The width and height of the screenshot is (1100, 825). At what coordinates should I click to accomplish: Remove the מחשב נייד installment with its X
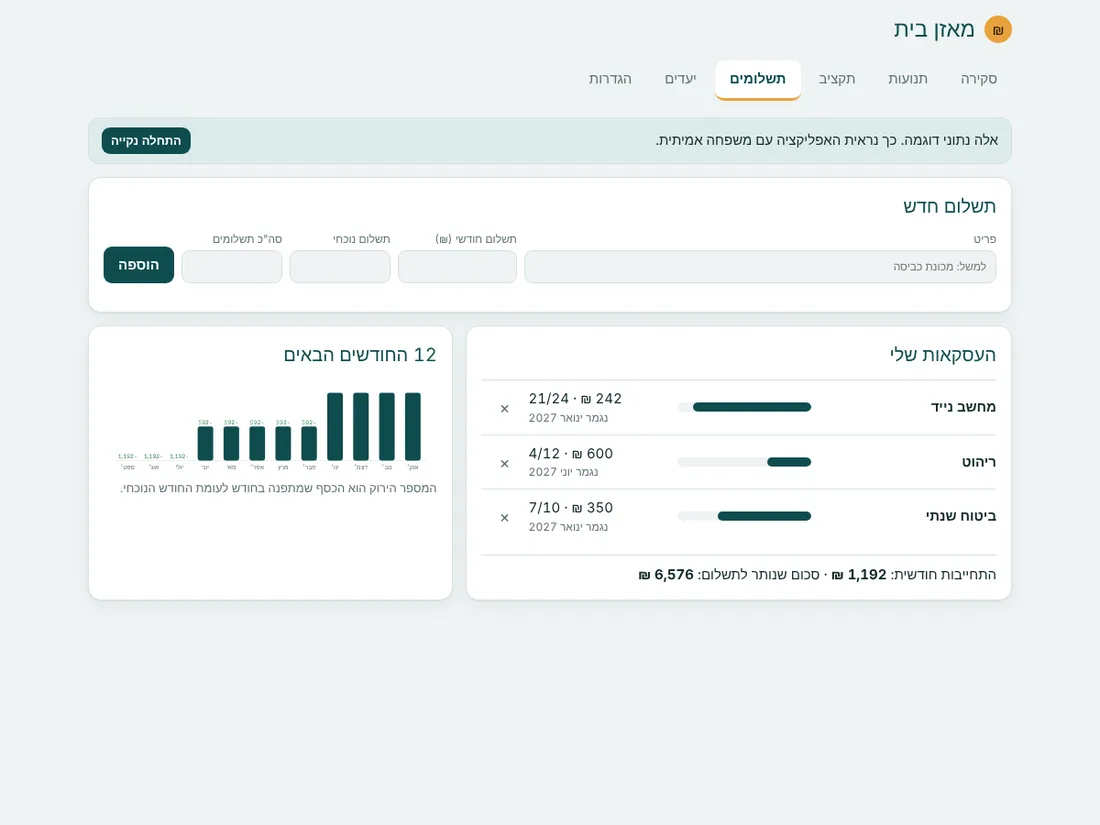point(504,408)
